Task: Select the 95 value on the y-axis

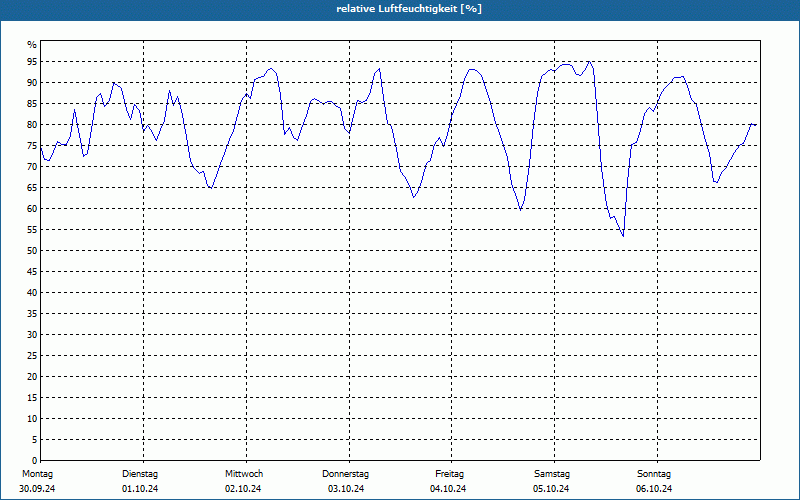Action: (32, 62)
